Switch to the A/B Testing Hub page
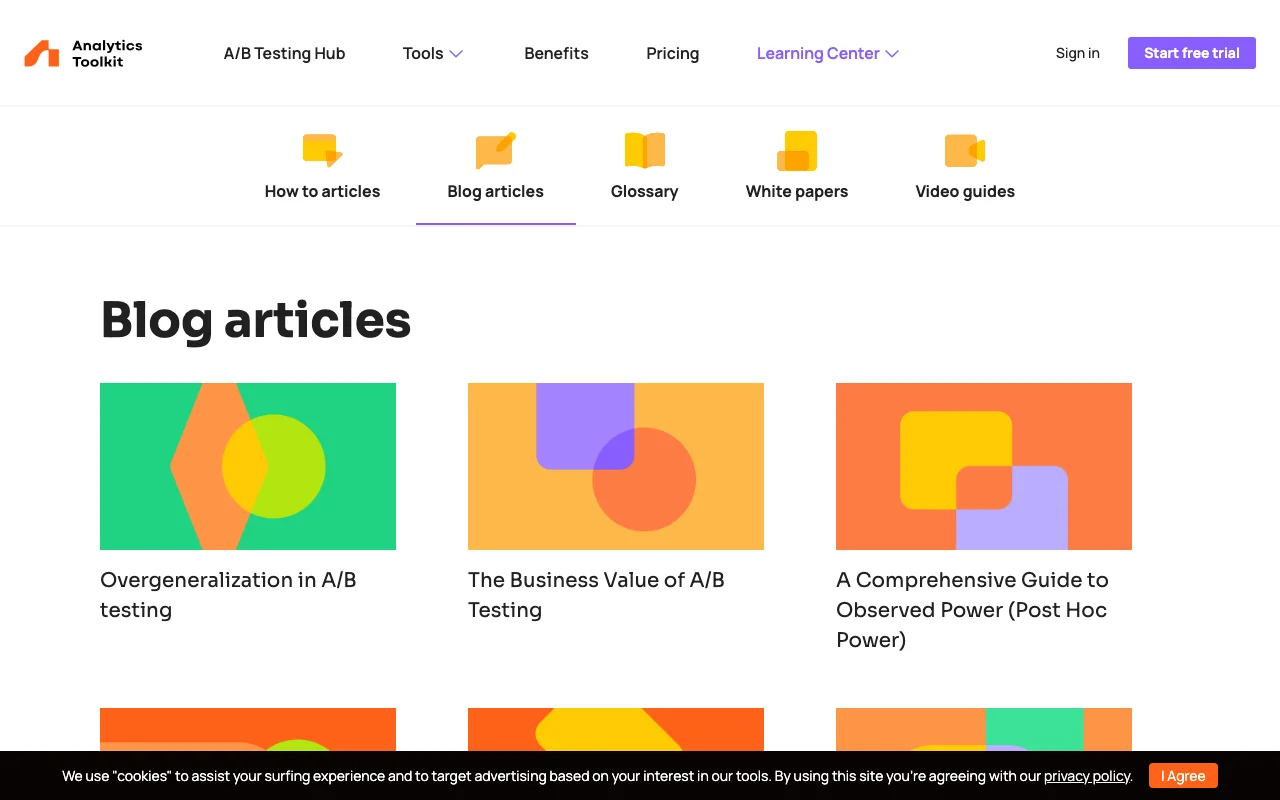This screenshot has width=1280, height=800. (x=284, y=53)
